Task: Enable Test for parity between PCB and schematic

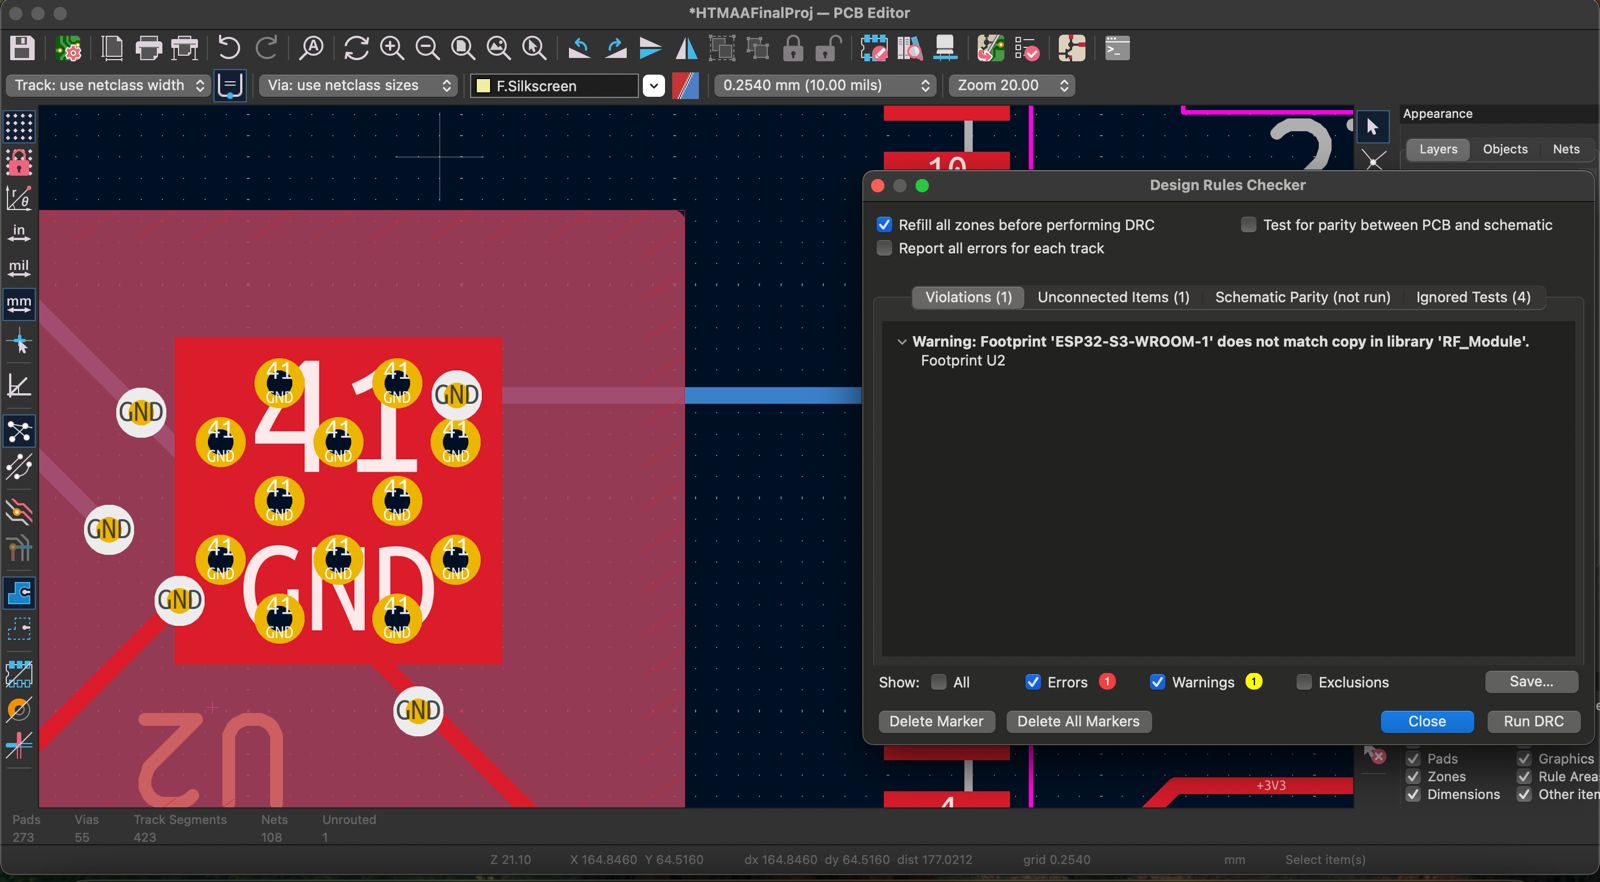Action: [x=1249, y=225]
